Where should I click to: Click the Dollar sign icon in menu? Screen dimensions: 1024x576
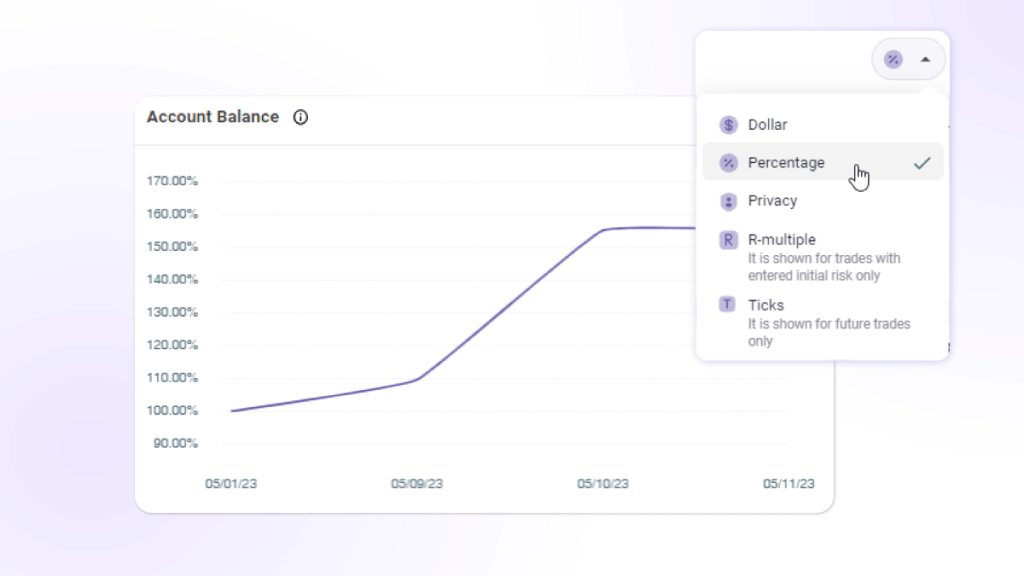coord(728,125)
